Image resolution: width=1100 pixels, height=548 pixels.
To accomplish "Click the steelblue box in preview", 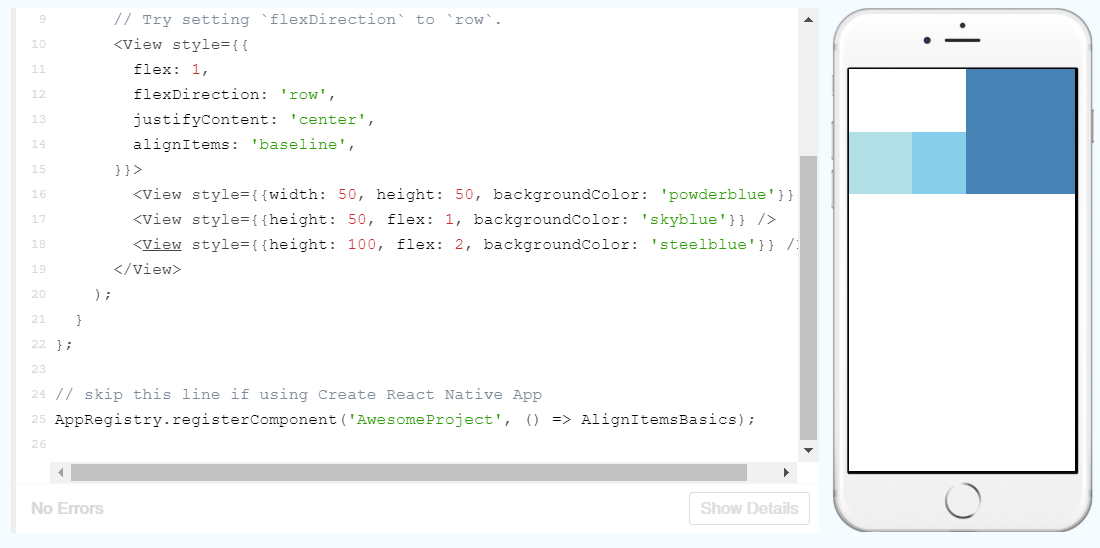I will [x=1020, y=130].
